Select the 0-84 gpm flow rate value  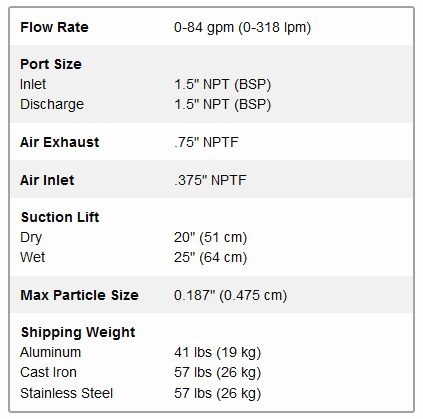(x=242, y=27)
